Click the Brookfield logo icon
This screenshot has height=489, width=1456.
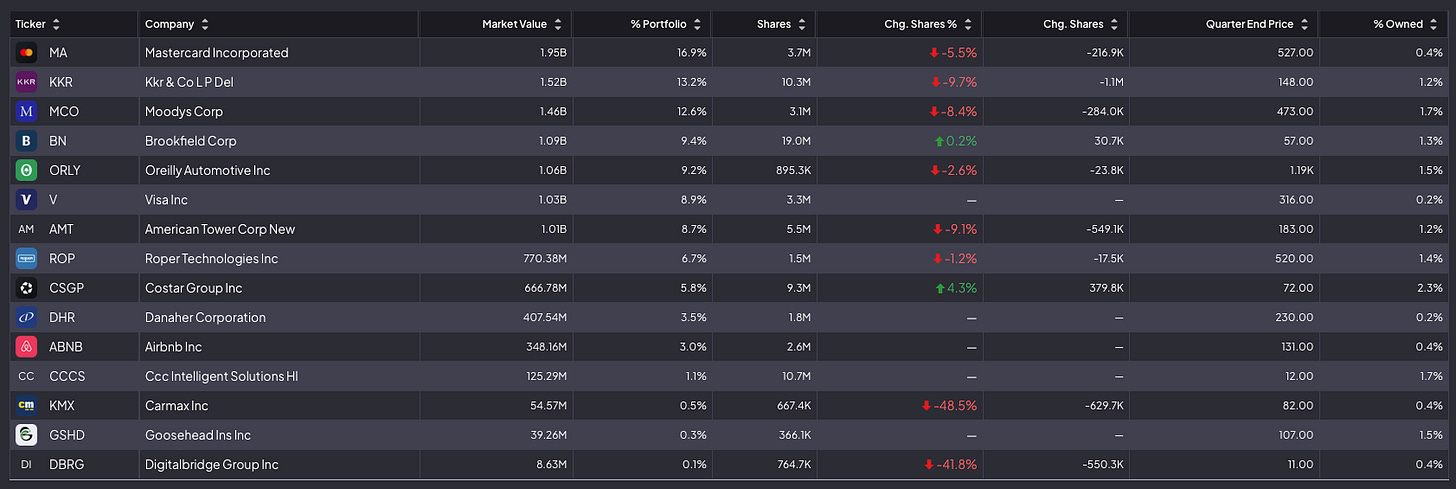[x=27, y=141]
